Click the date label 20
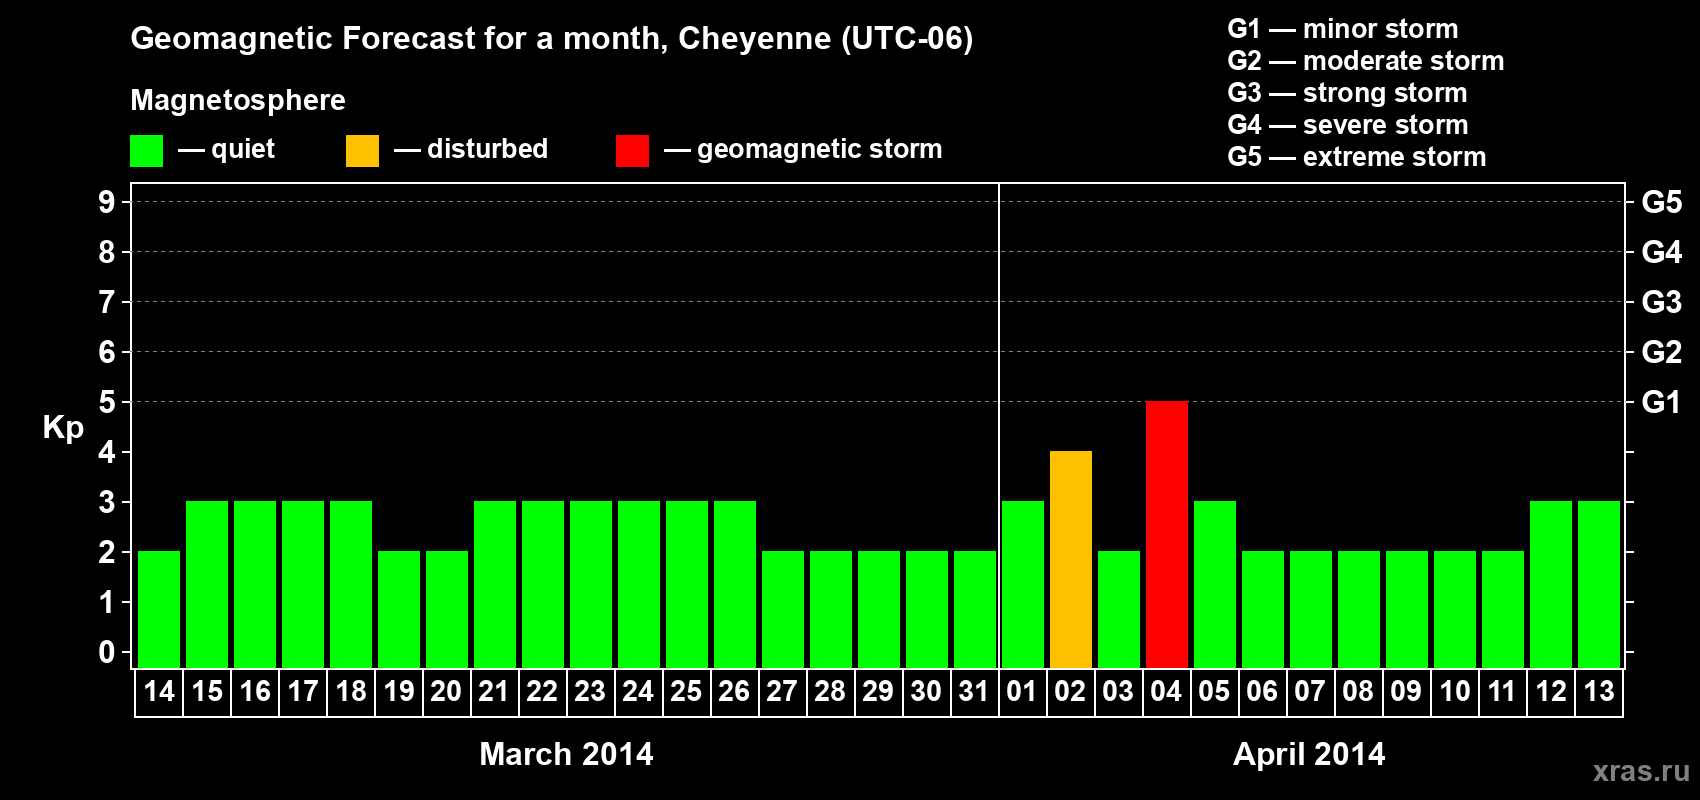 point(446,691)
